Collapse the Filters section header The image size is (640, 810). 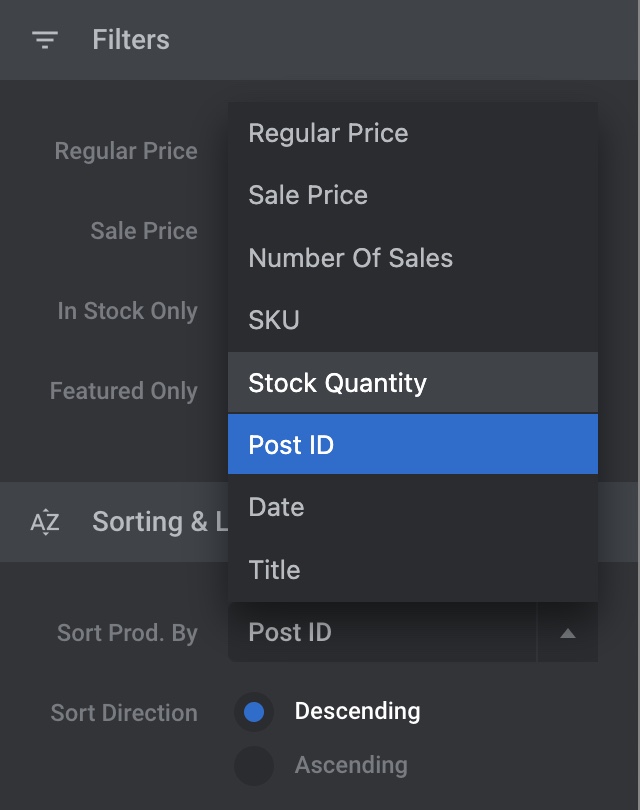131,40
